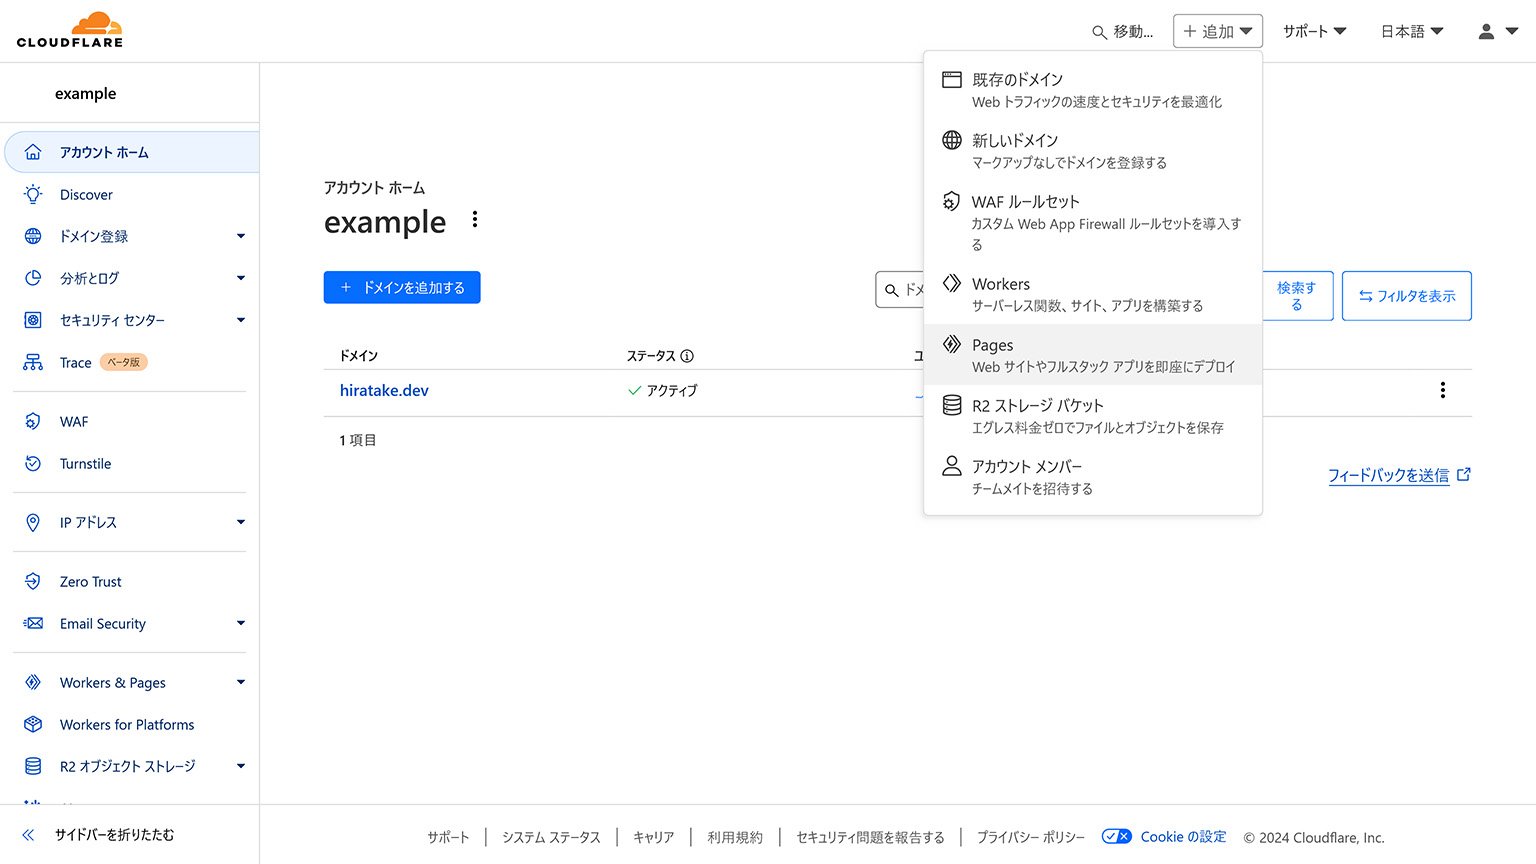Open the example account three-dot menu
This screenshot has width=1536, height=864.
coord(475,219)
